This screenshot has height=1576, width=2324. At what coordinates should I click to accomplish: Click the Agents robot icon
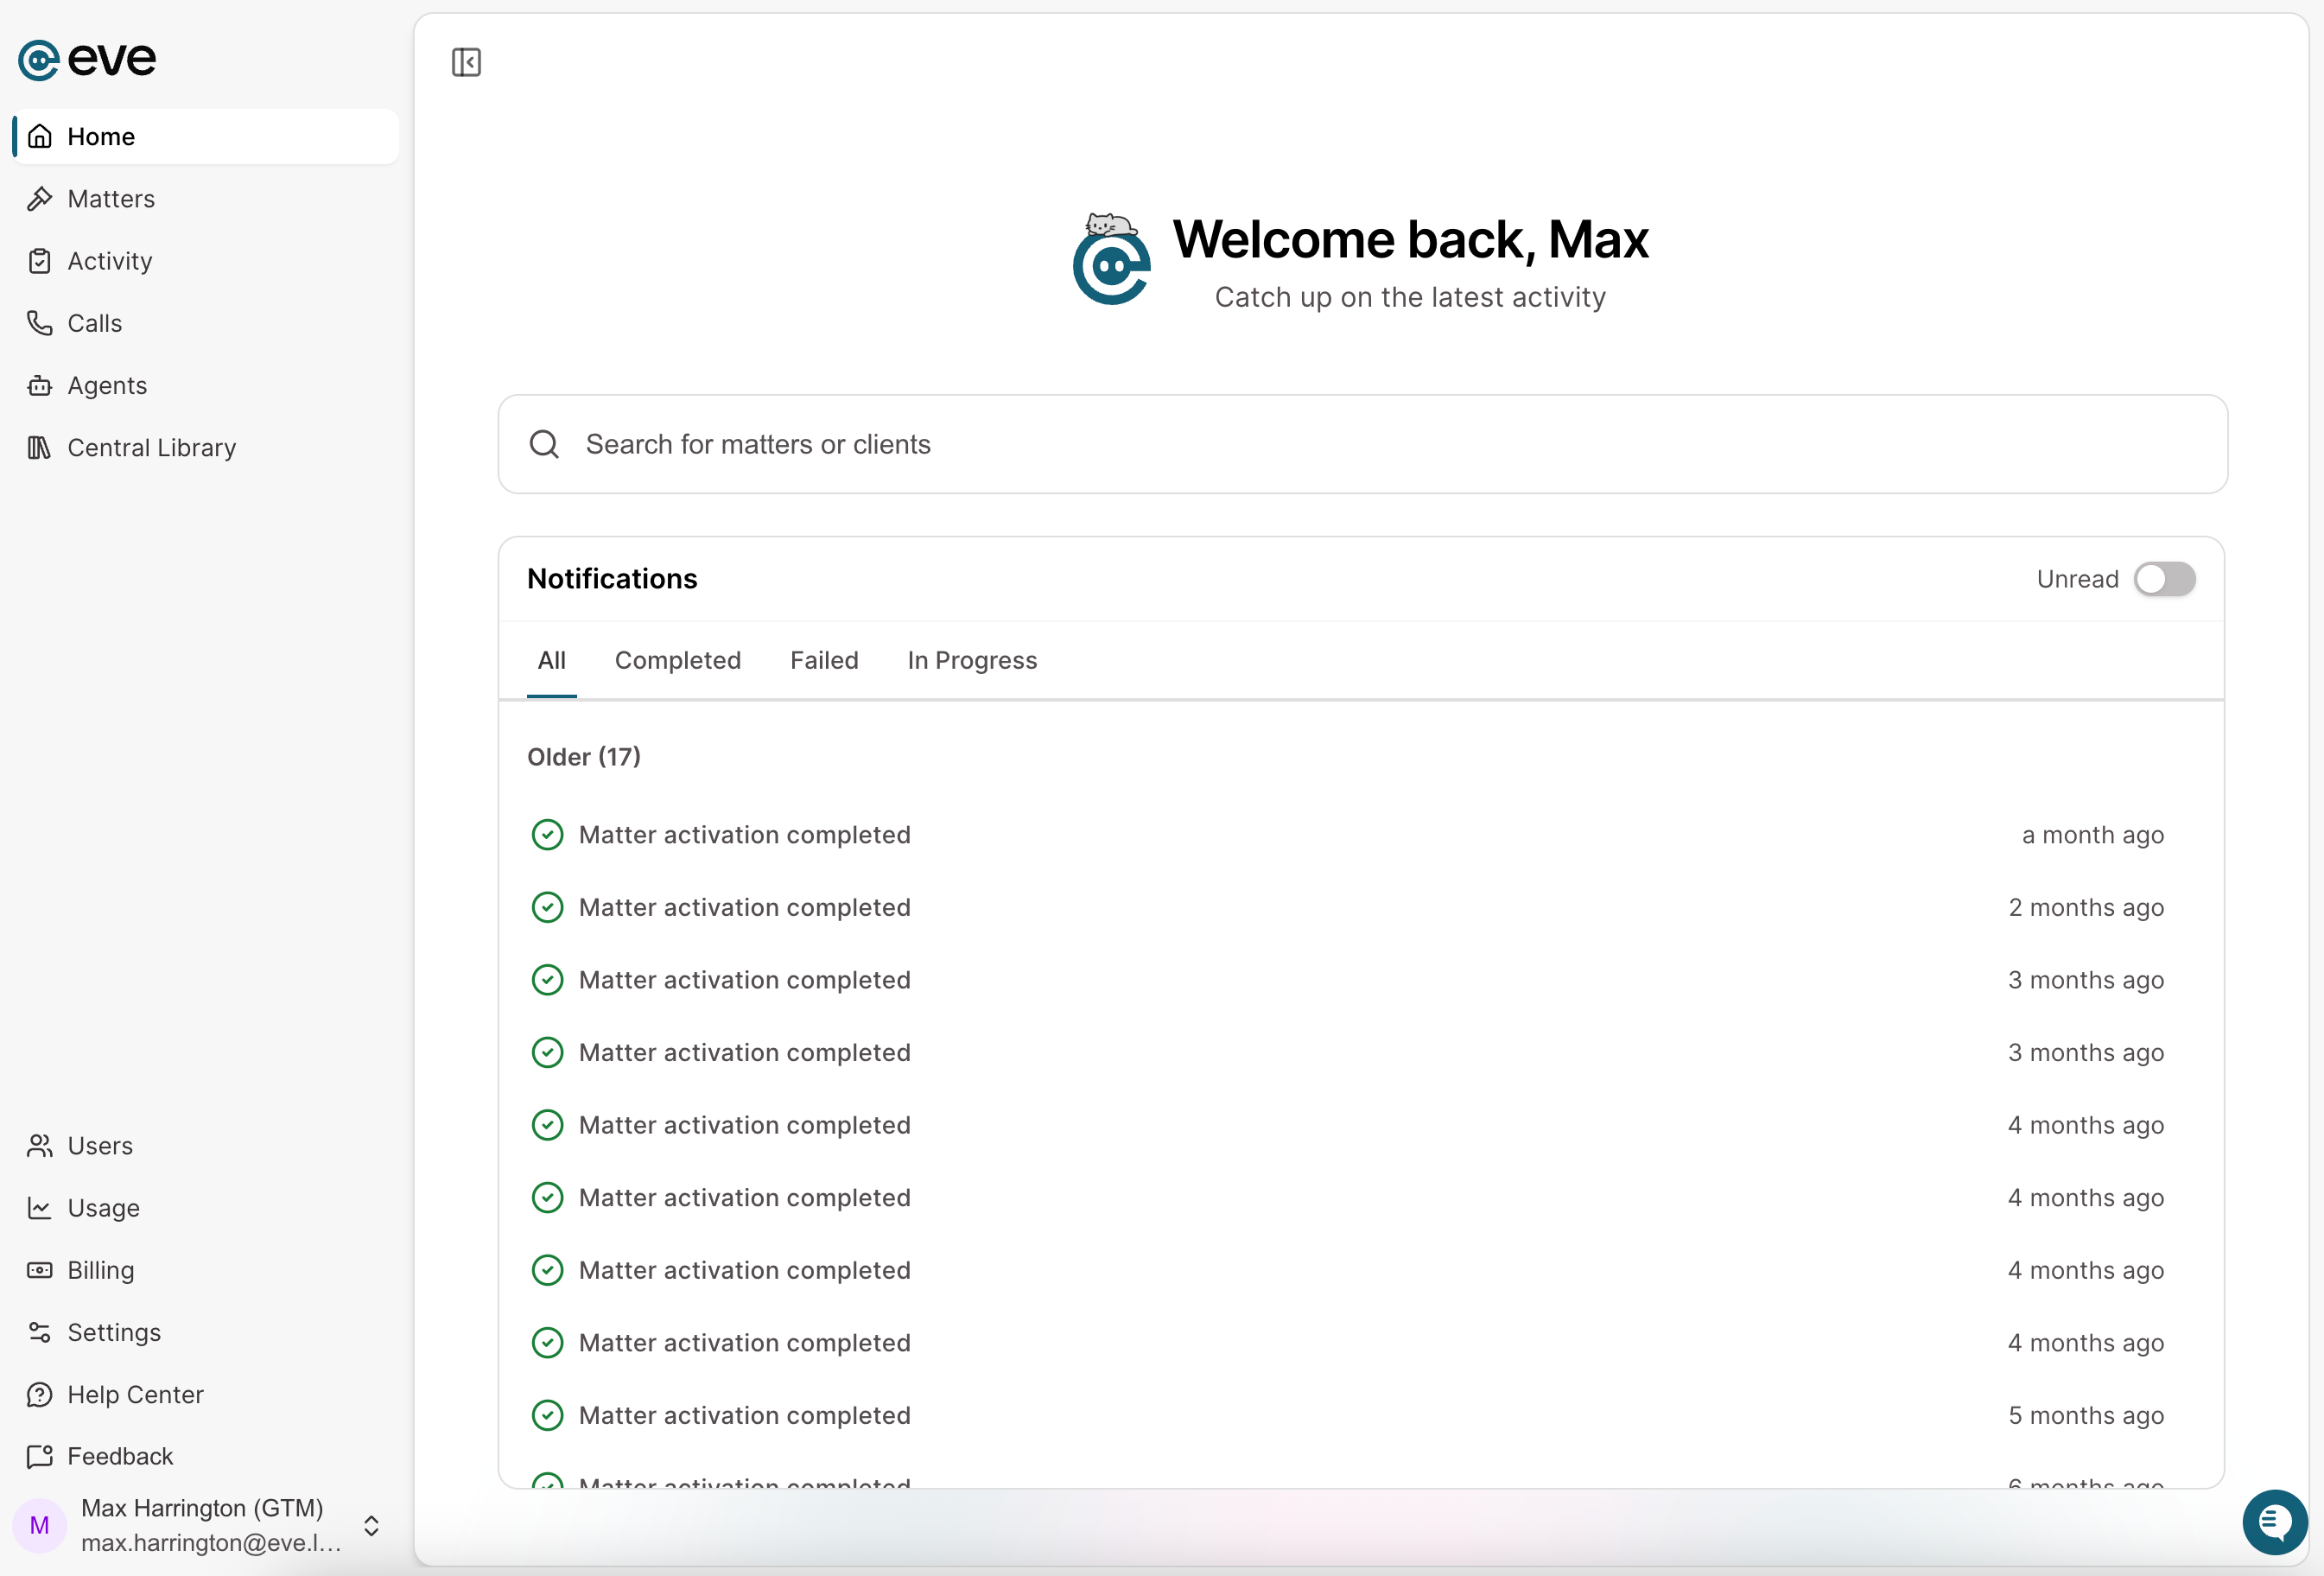point(40,385)
